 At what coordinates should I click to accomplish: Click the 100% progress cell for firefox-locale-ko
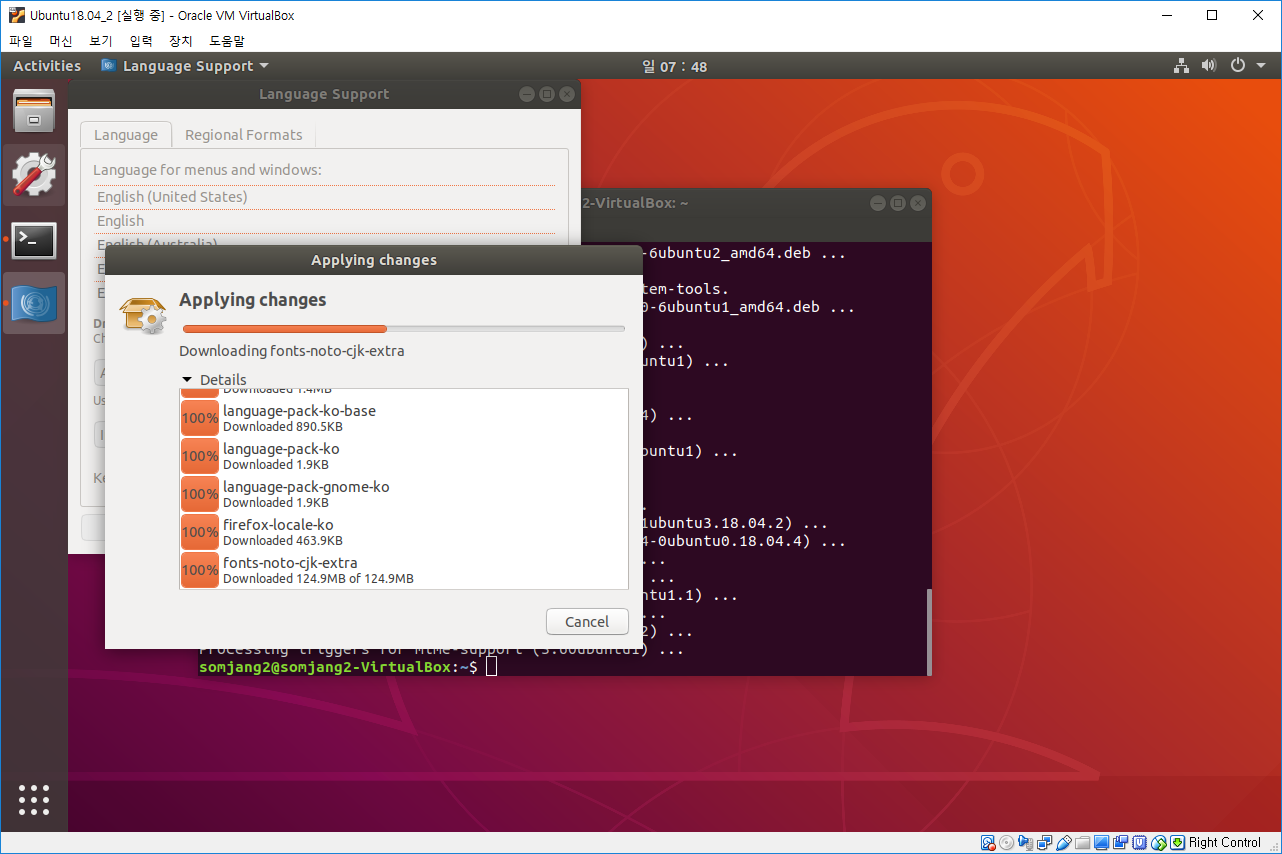coord(200,532)
